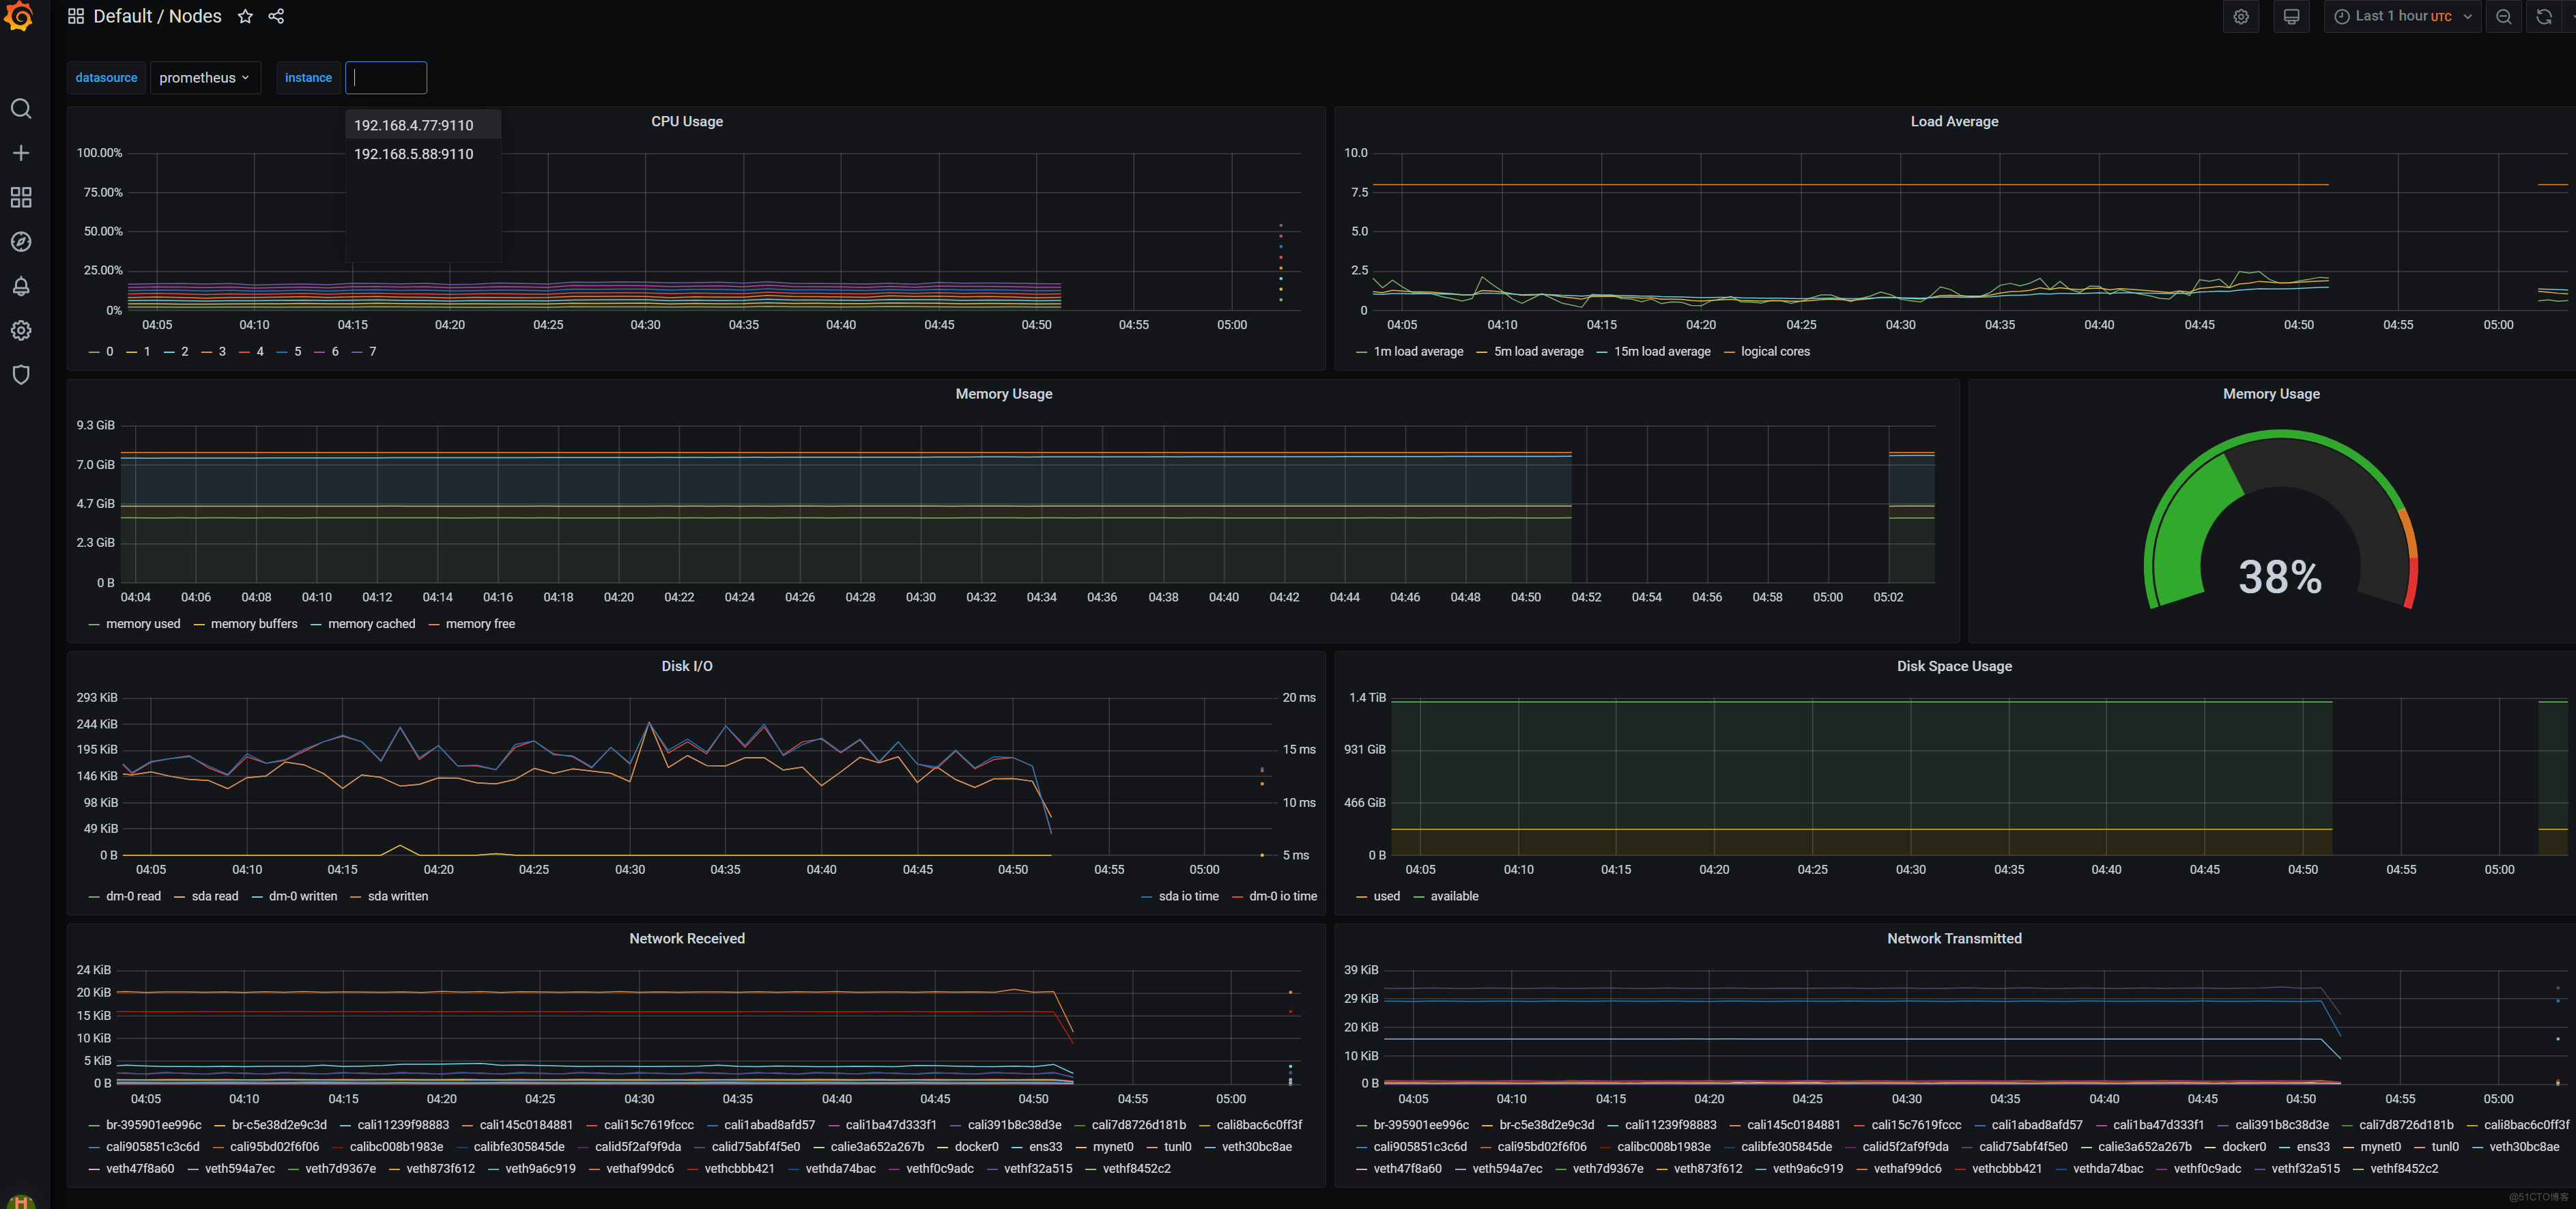The width and height of the screenshot is (2576, 1209).
Task: Toggle 15m load average legend series
Action: tap(1662, 352)
